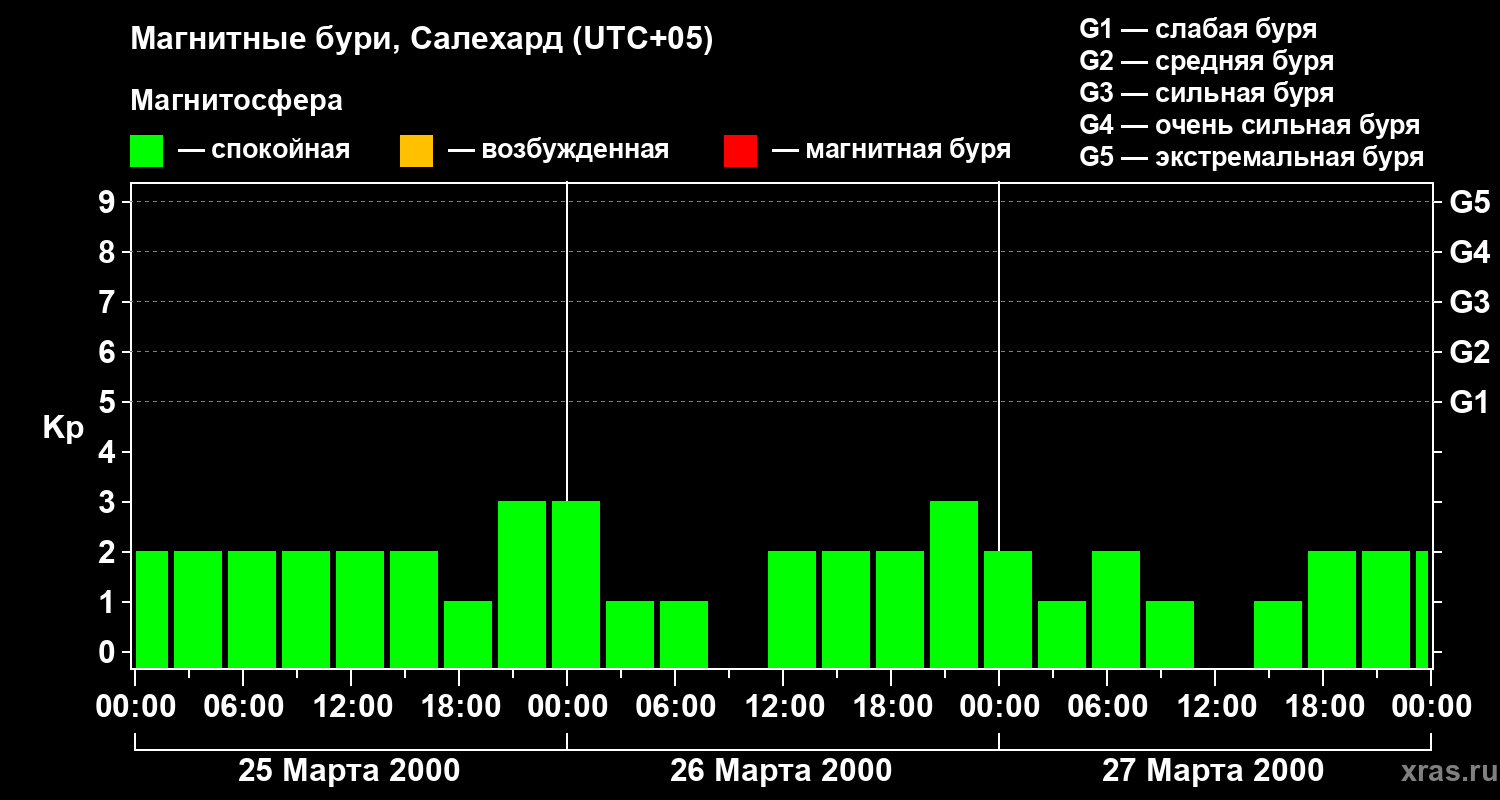The image size is (1500, 800).
Task: Click the right-axis 'G4' storm level label
Action: click(x=1469, y=252)
